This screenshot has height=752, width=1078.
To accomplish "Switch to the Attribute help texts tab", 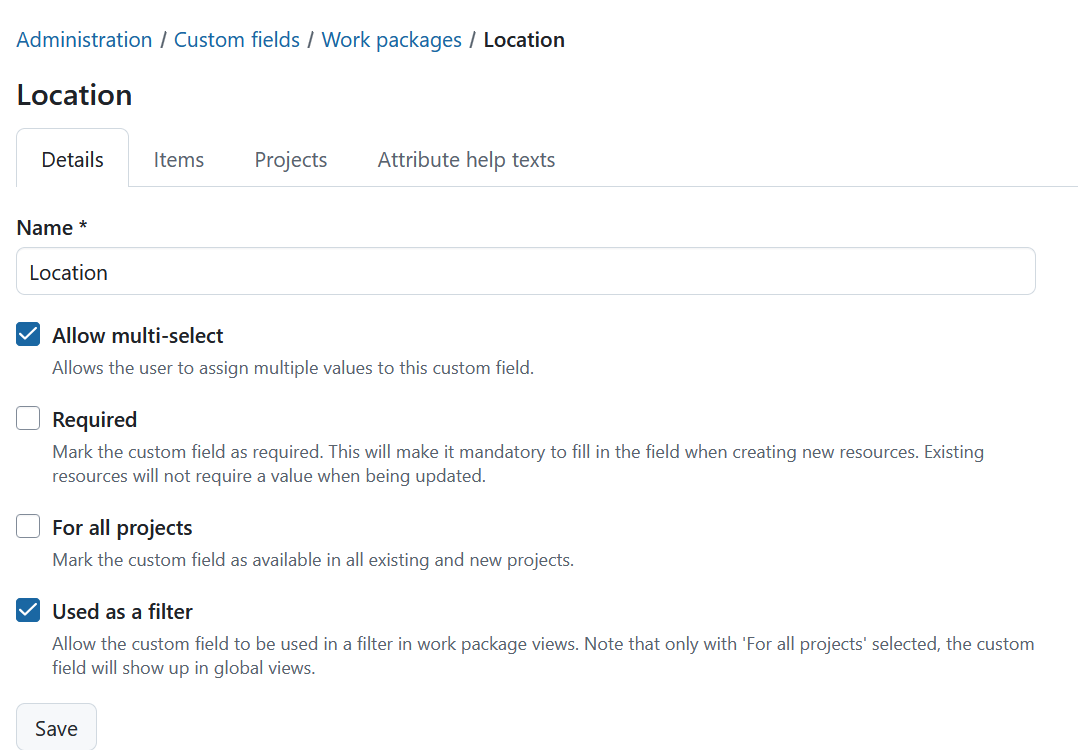I will tap(465, 159).
